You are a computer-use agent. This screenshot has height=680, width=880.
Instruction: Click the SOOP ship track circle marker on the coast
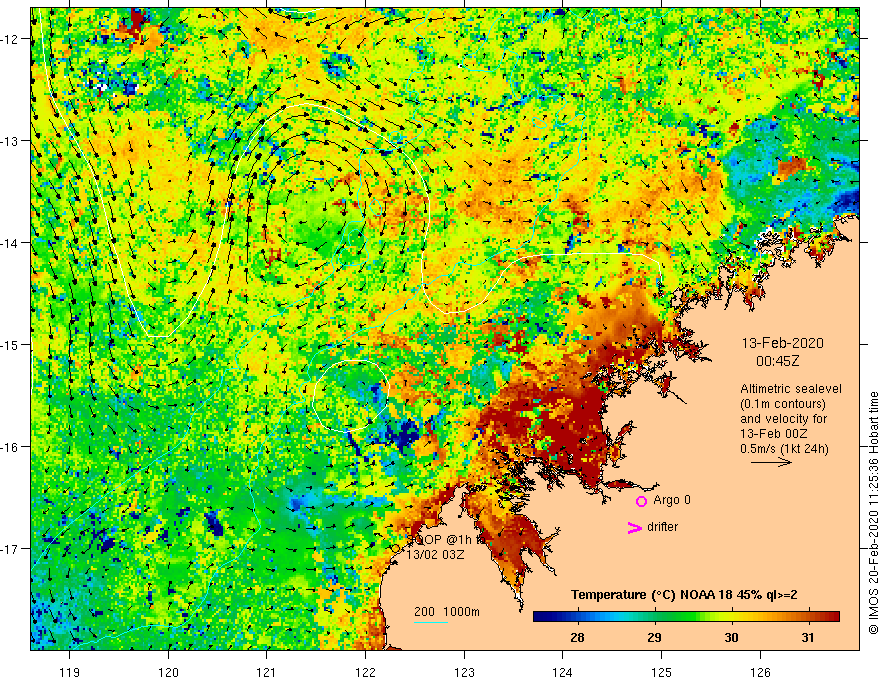pos(396,548)
